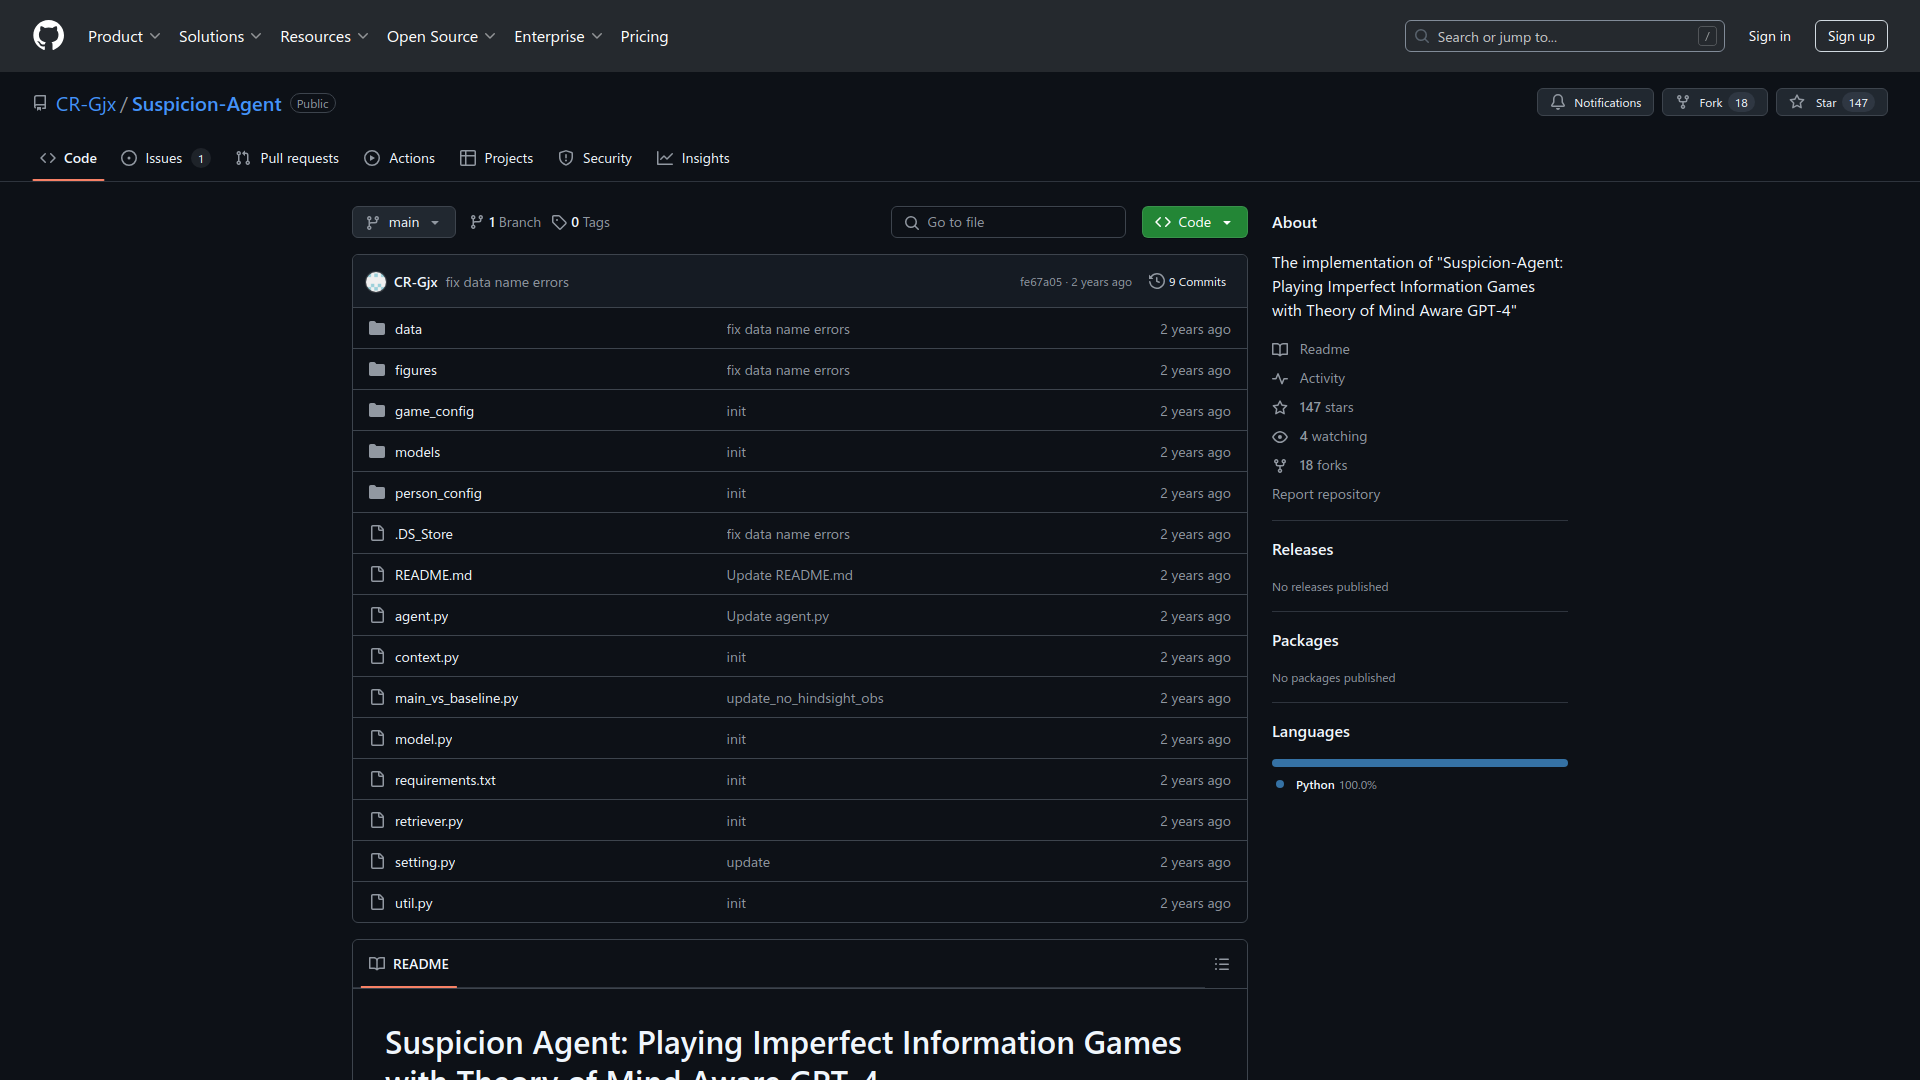Select the README tab heading

409,964
